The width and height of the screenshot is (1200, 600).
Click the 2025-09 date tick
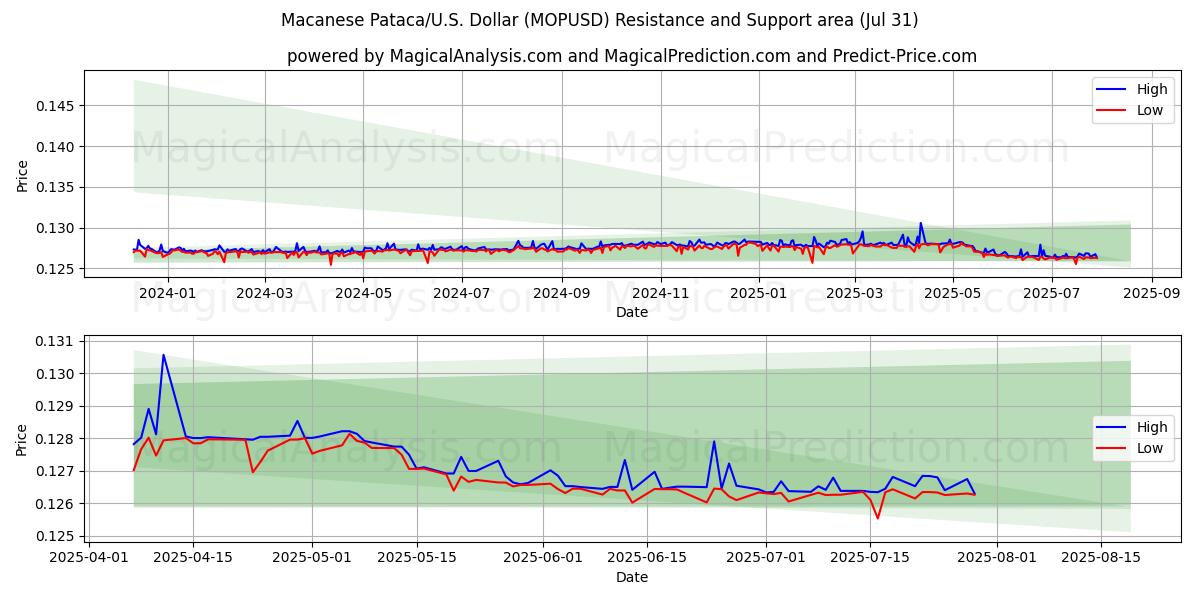1153,293
